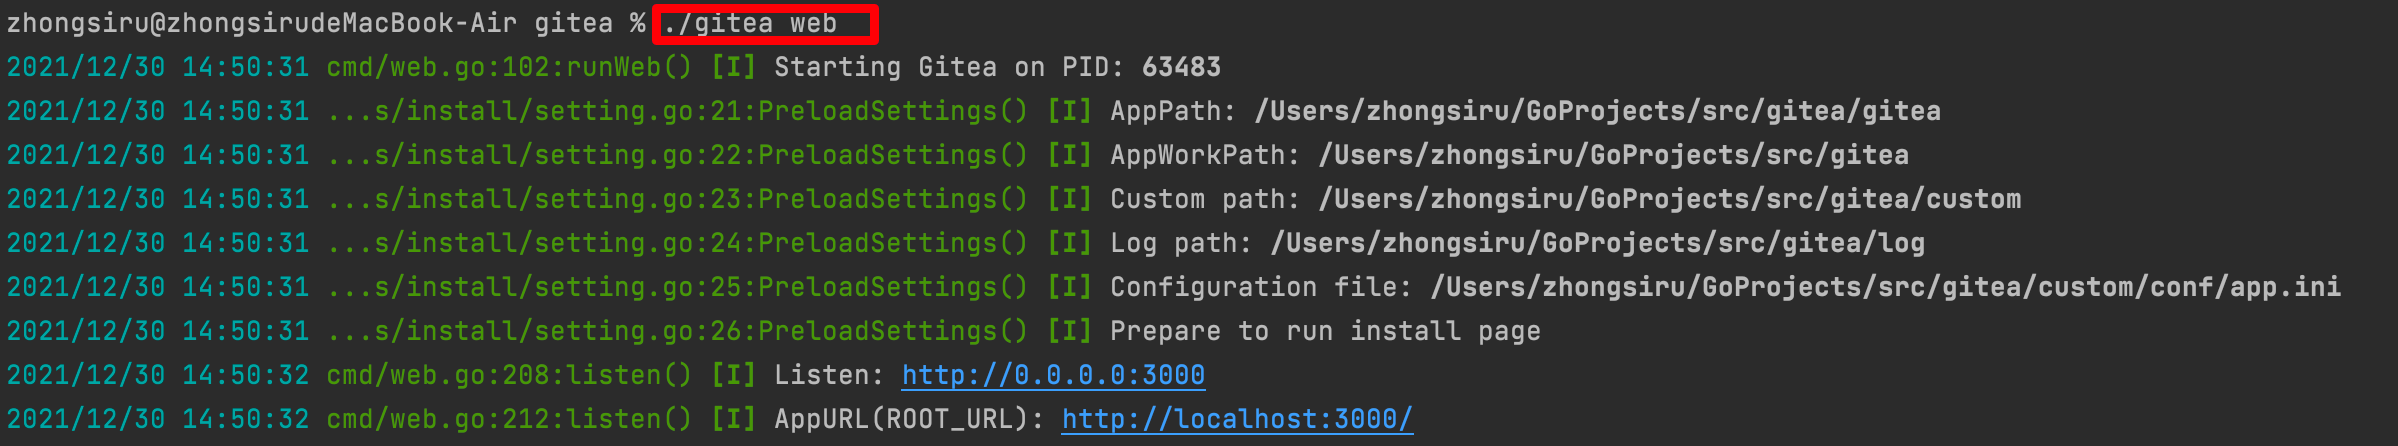Click the [I] level tag on the AppPath line
This screenshot has height=446, width=2398.
pyautogui.click(x=1069, y=111)
